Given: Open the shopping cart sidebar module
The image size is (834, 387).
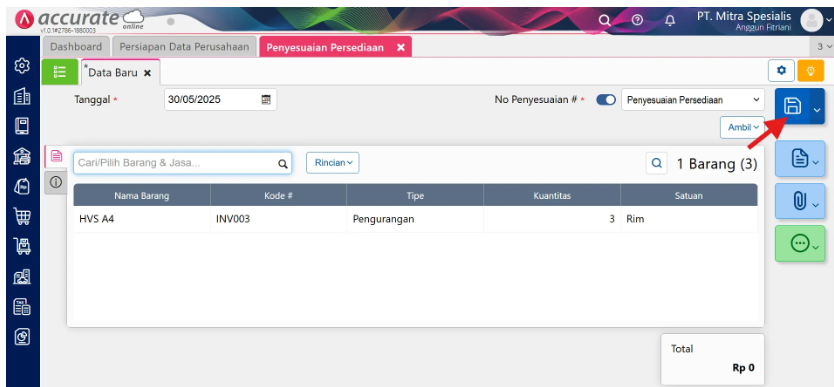Looking at the screenshot, I should click(22, 216).
